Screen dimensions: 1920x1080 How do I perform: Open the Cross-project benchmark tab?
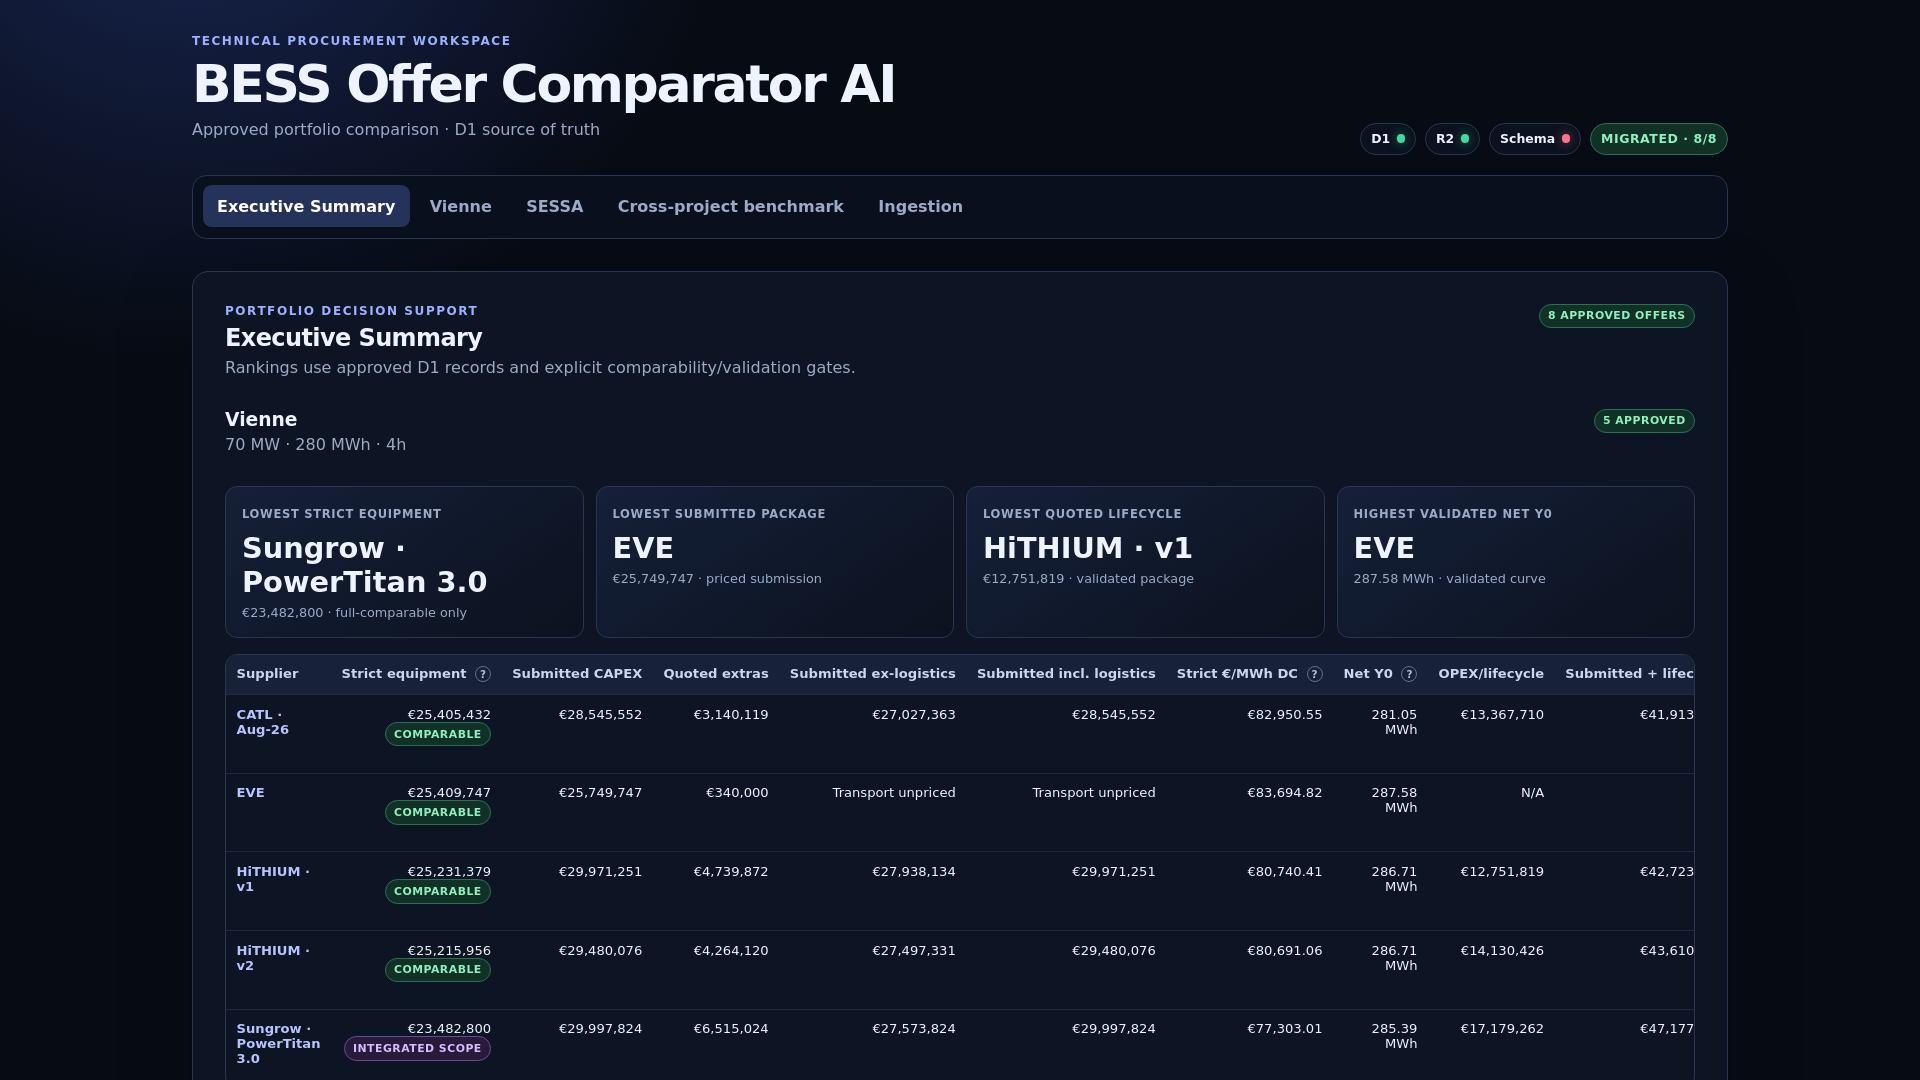pyautogui.click(x=731, y=206)
